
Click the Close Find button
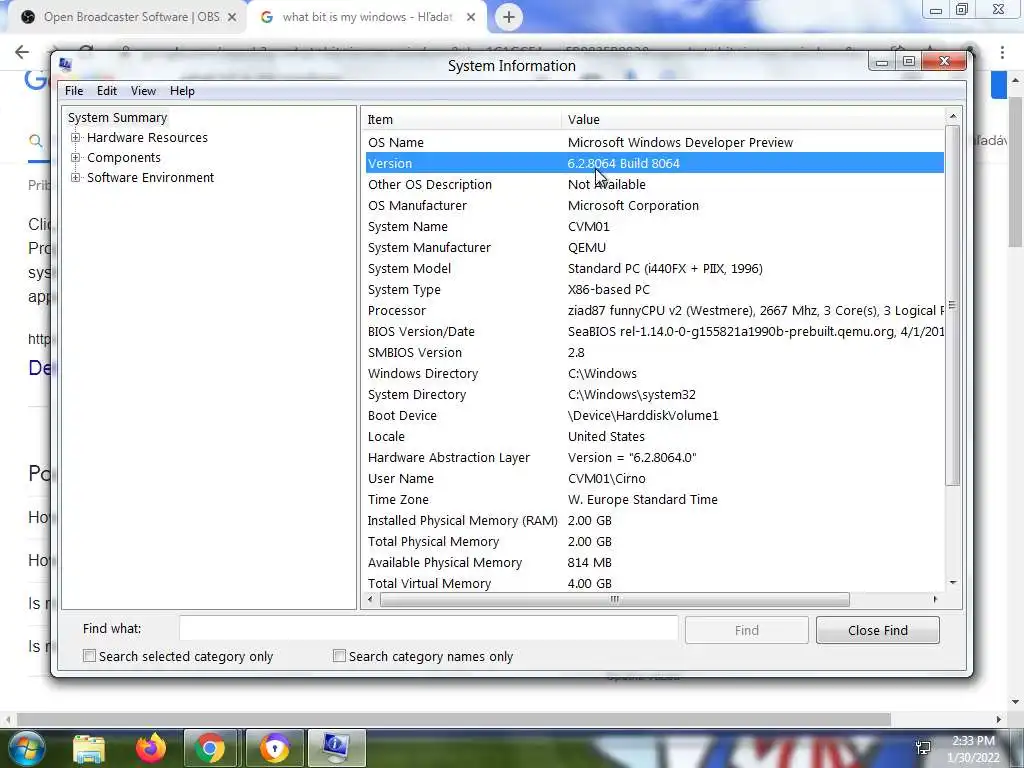(x=878, y=630)
